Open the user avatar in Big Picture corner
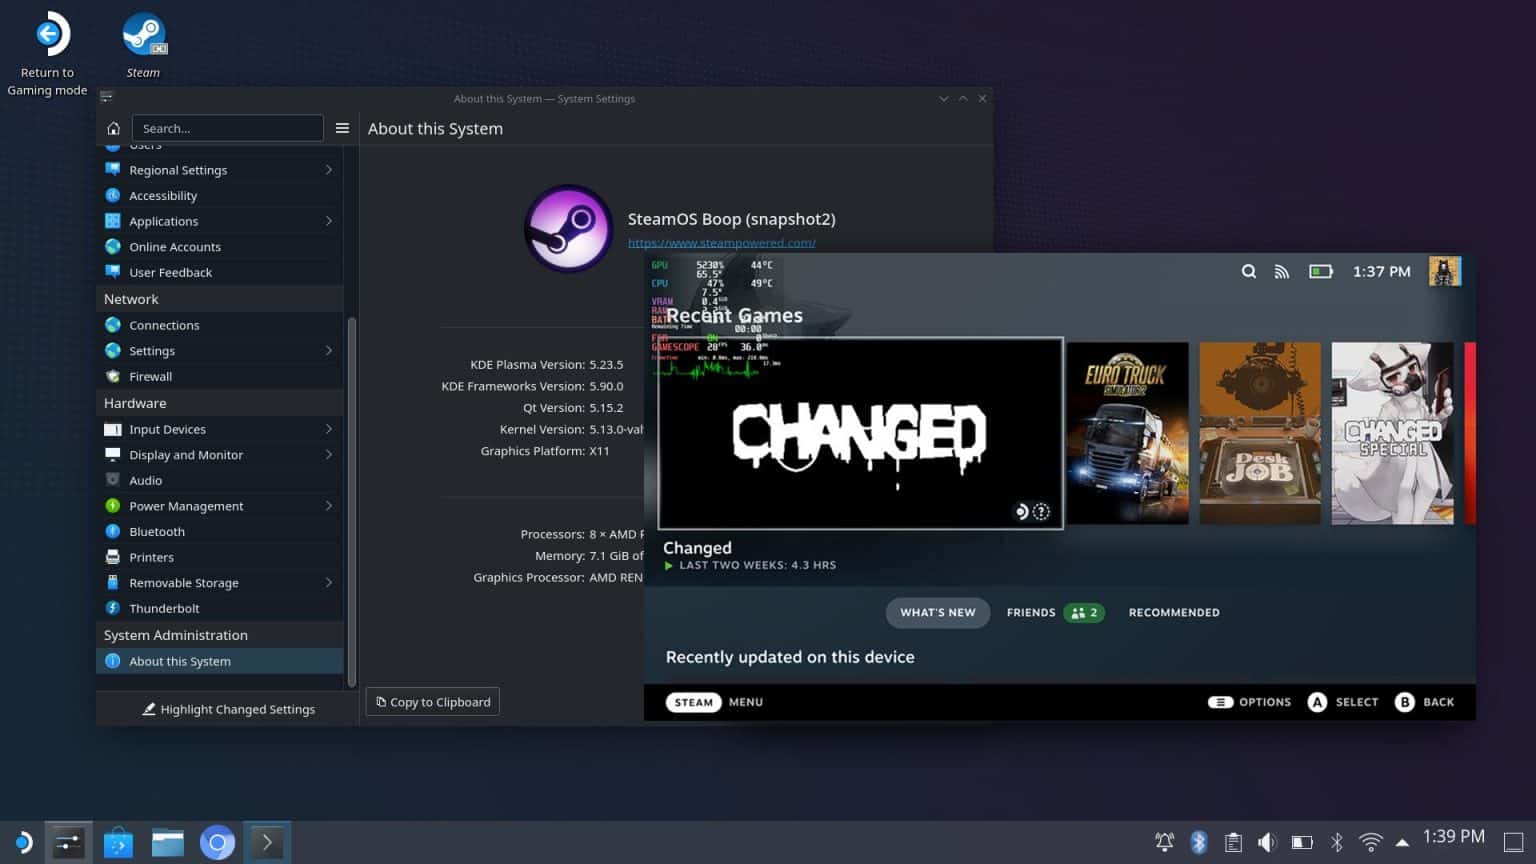 [x=1444, y=271]
